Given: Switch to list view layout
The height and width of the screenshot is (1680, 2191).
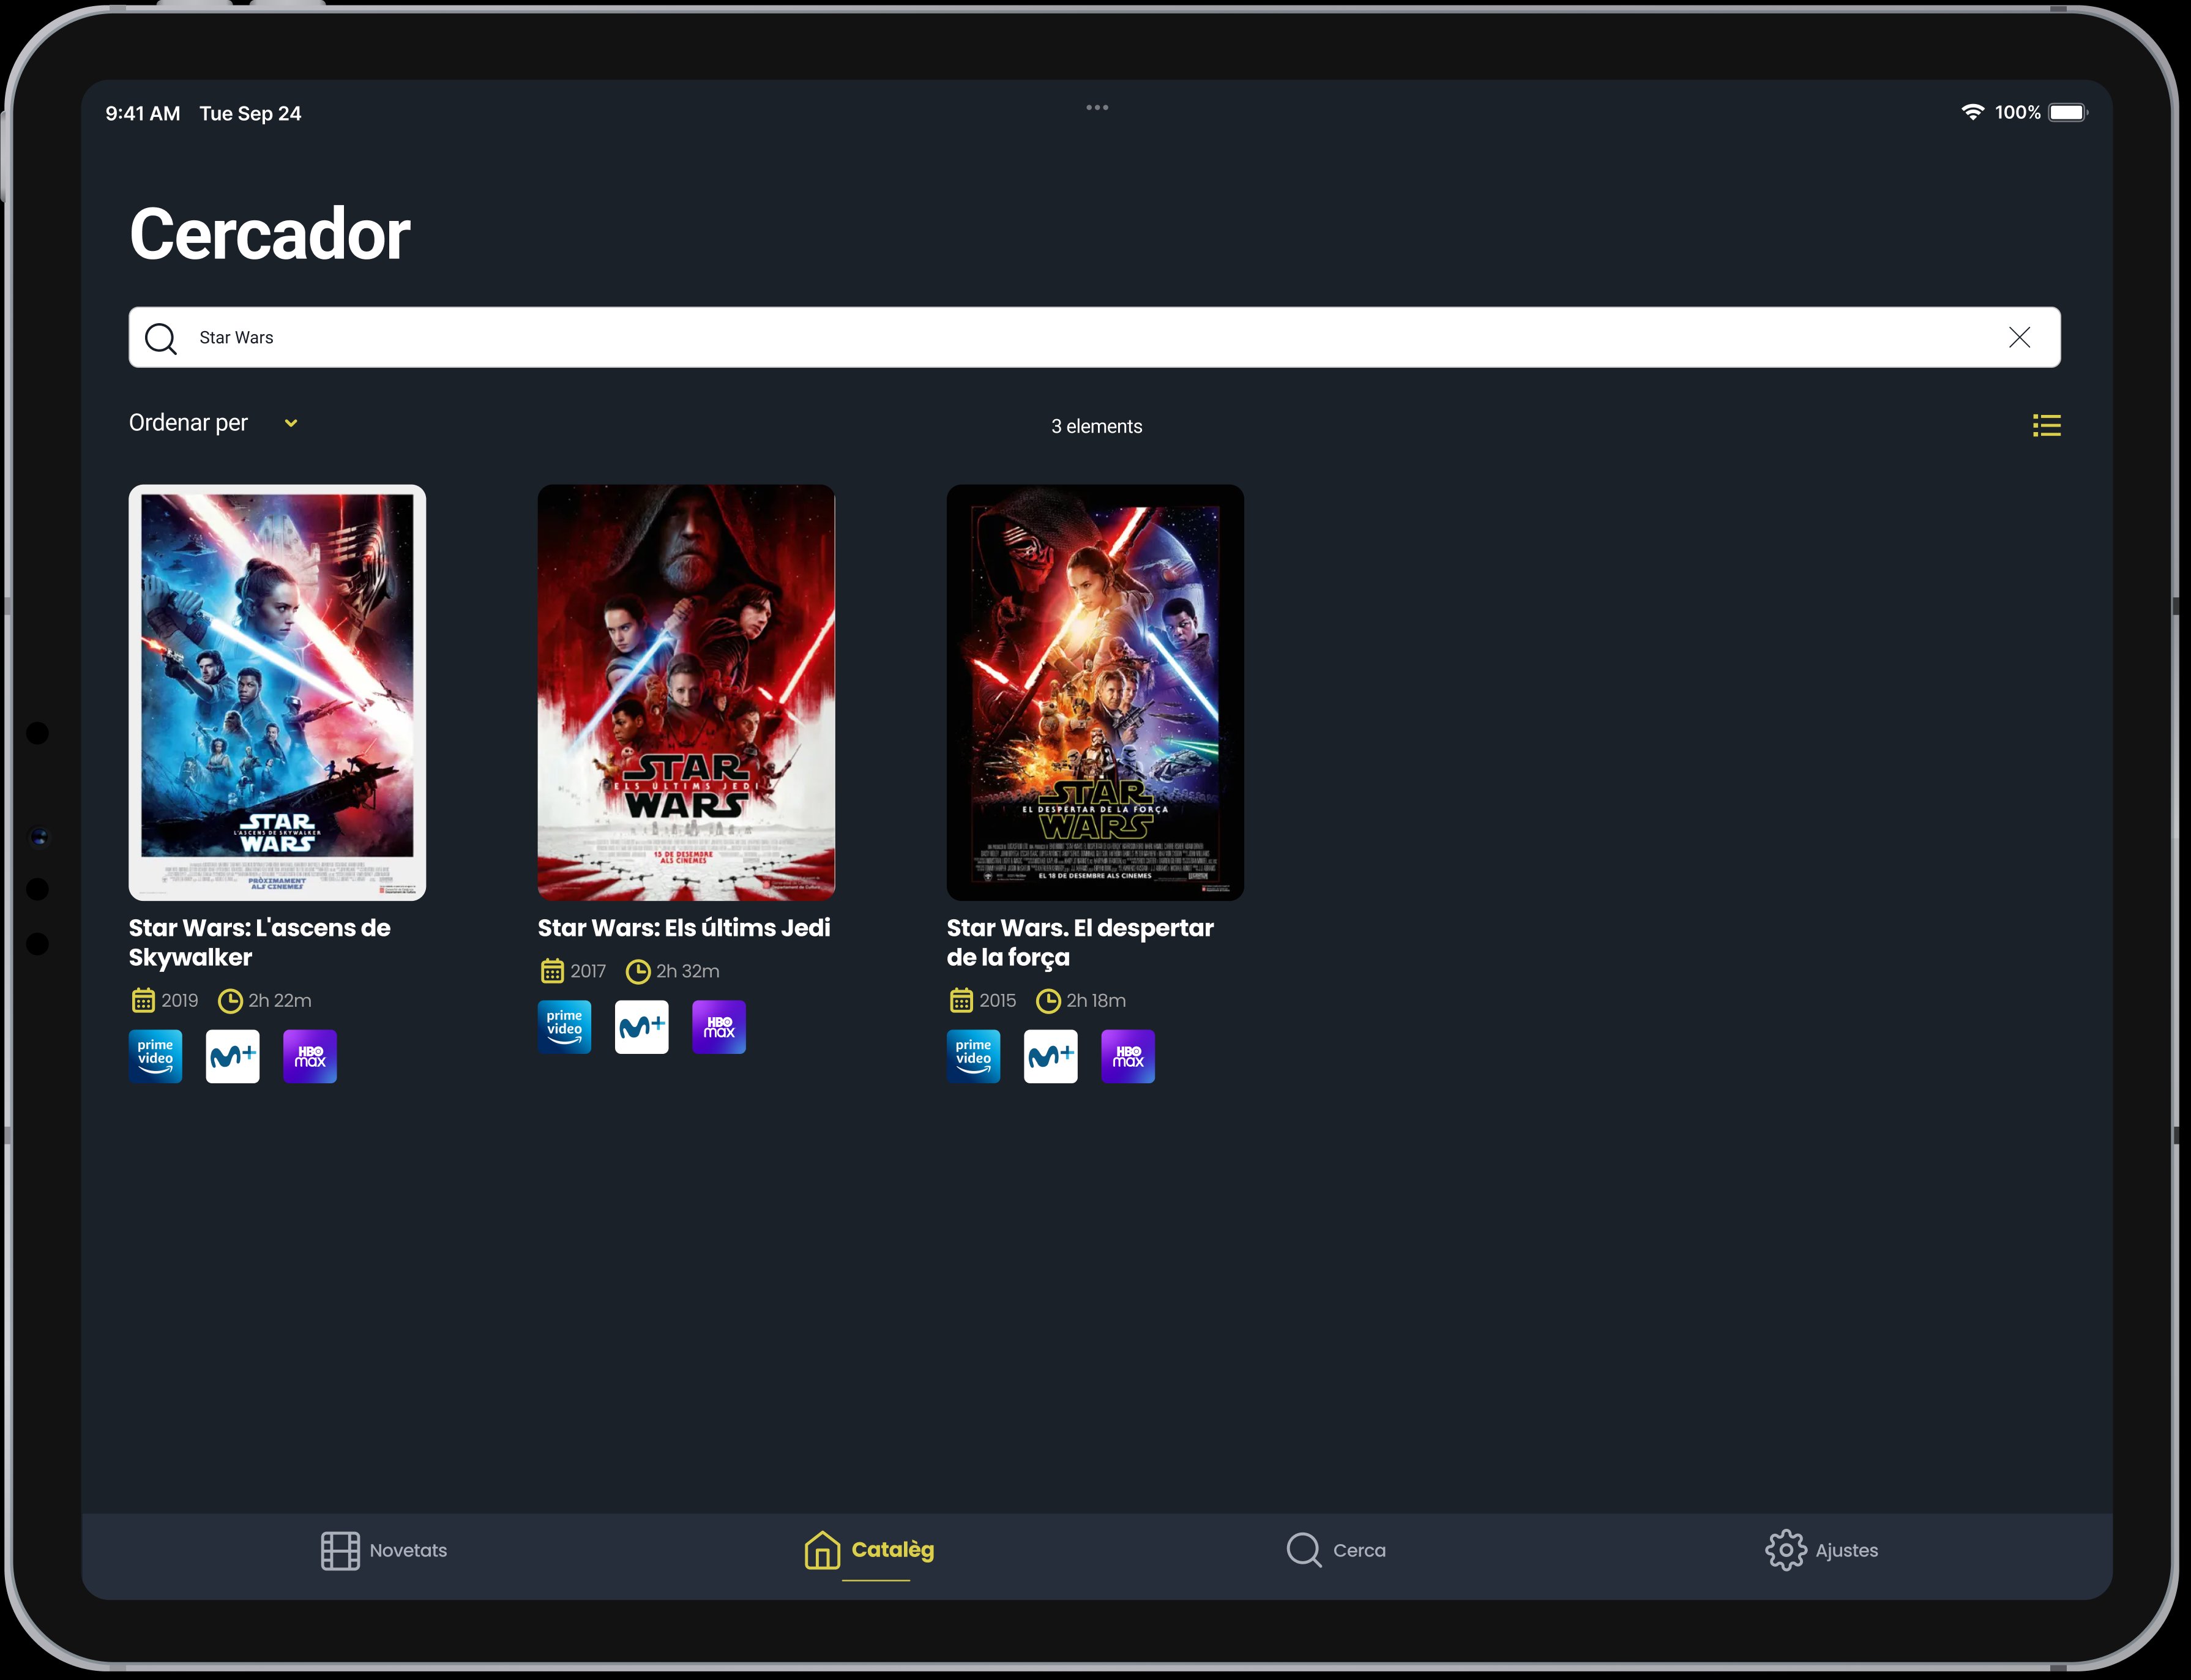Looking at the screenshot, I should 2045,426.
